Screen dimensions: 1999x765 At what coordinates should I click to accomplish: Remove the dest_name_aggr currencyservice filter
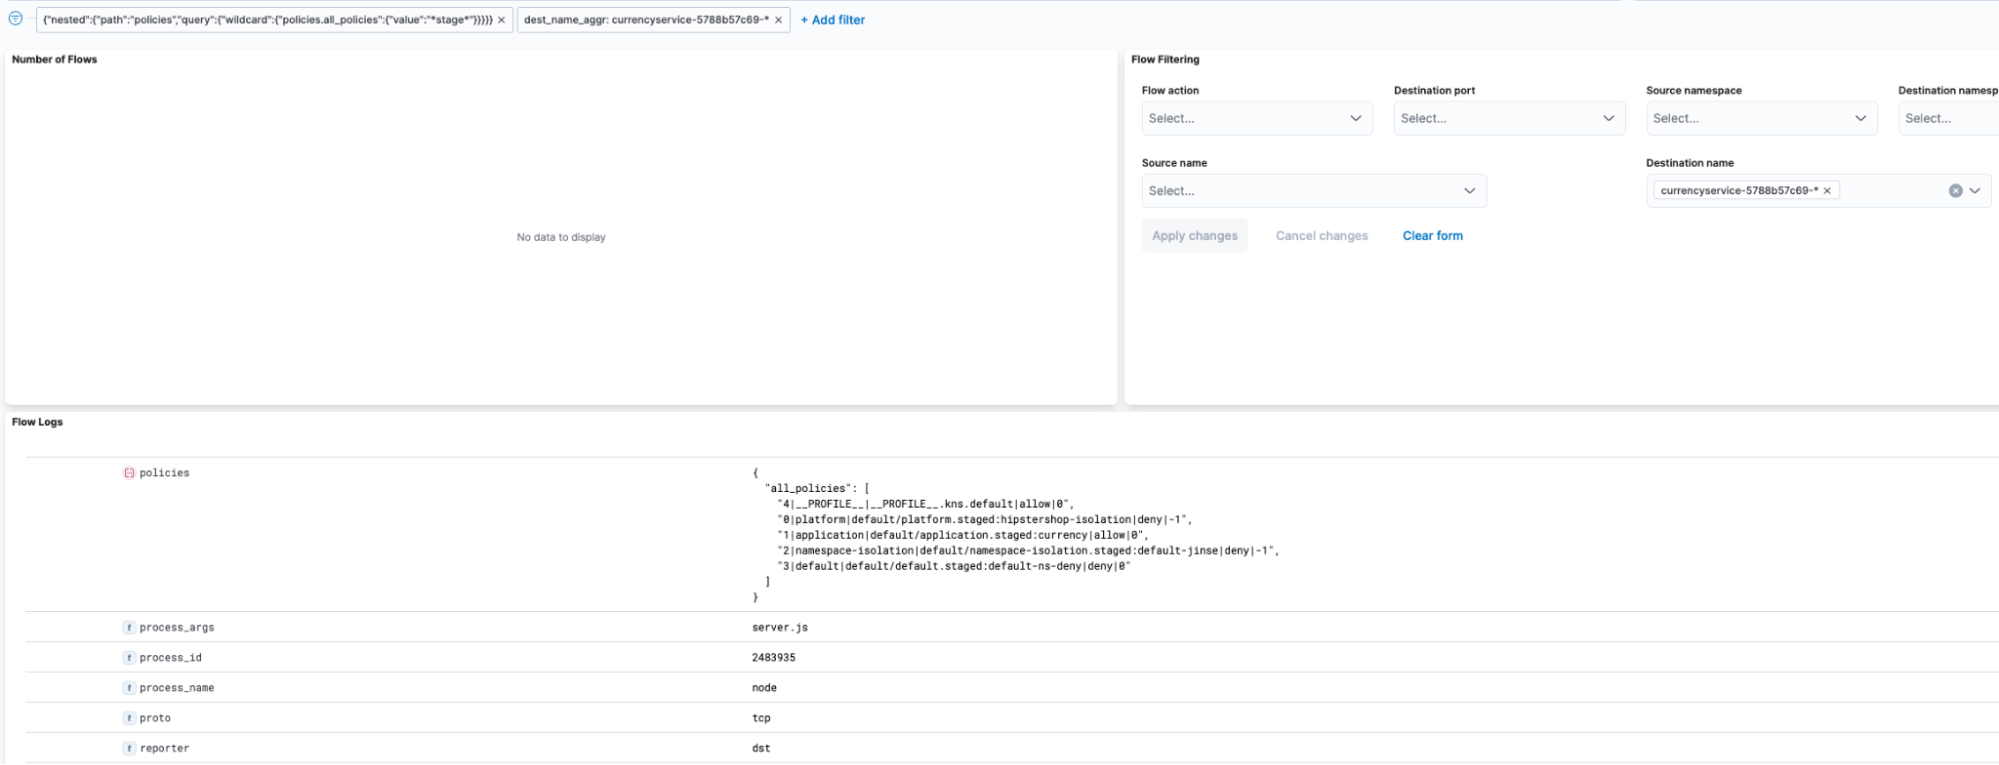pyautogui.click(x=778, y=20)
